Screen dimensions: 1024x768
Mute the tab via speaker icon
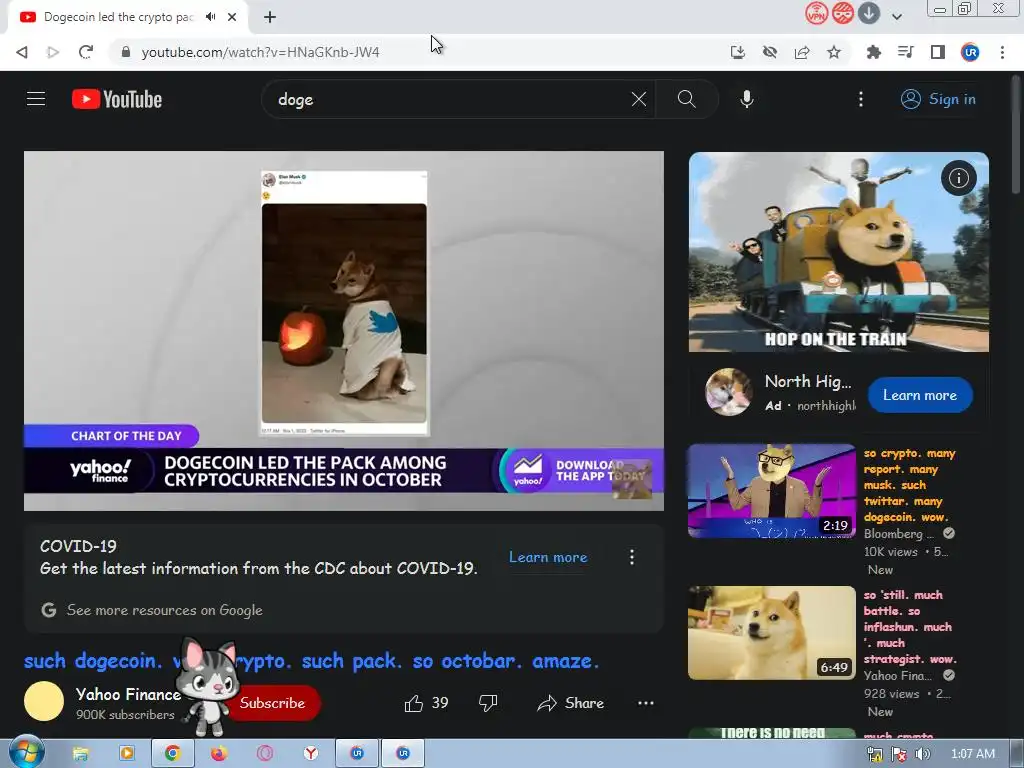click(210, 17)
